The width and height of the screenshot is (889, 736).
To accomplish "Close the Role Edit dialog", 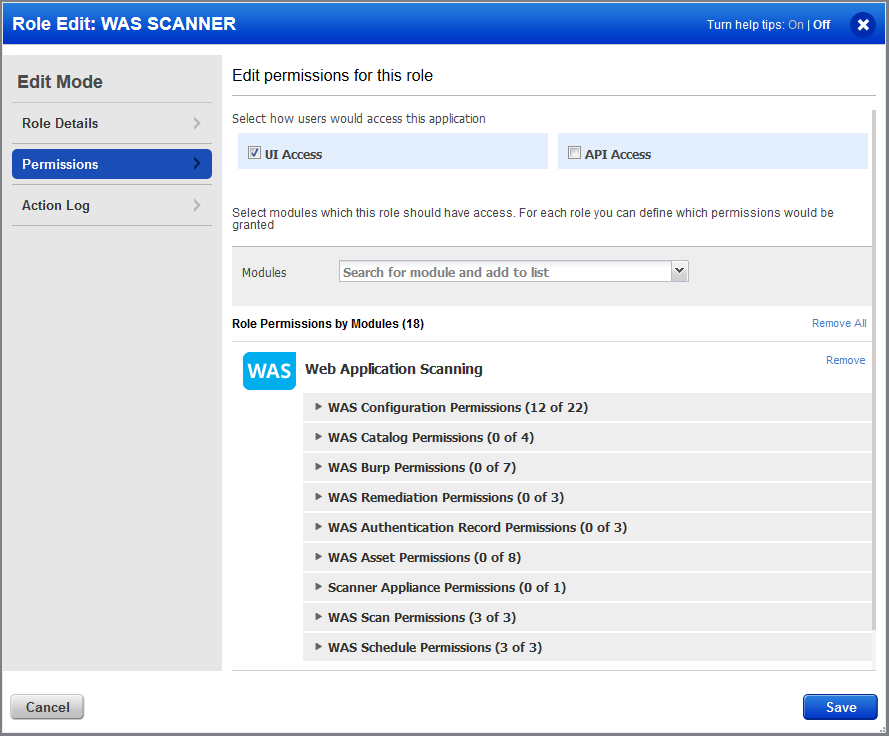I will coord(862,25).
